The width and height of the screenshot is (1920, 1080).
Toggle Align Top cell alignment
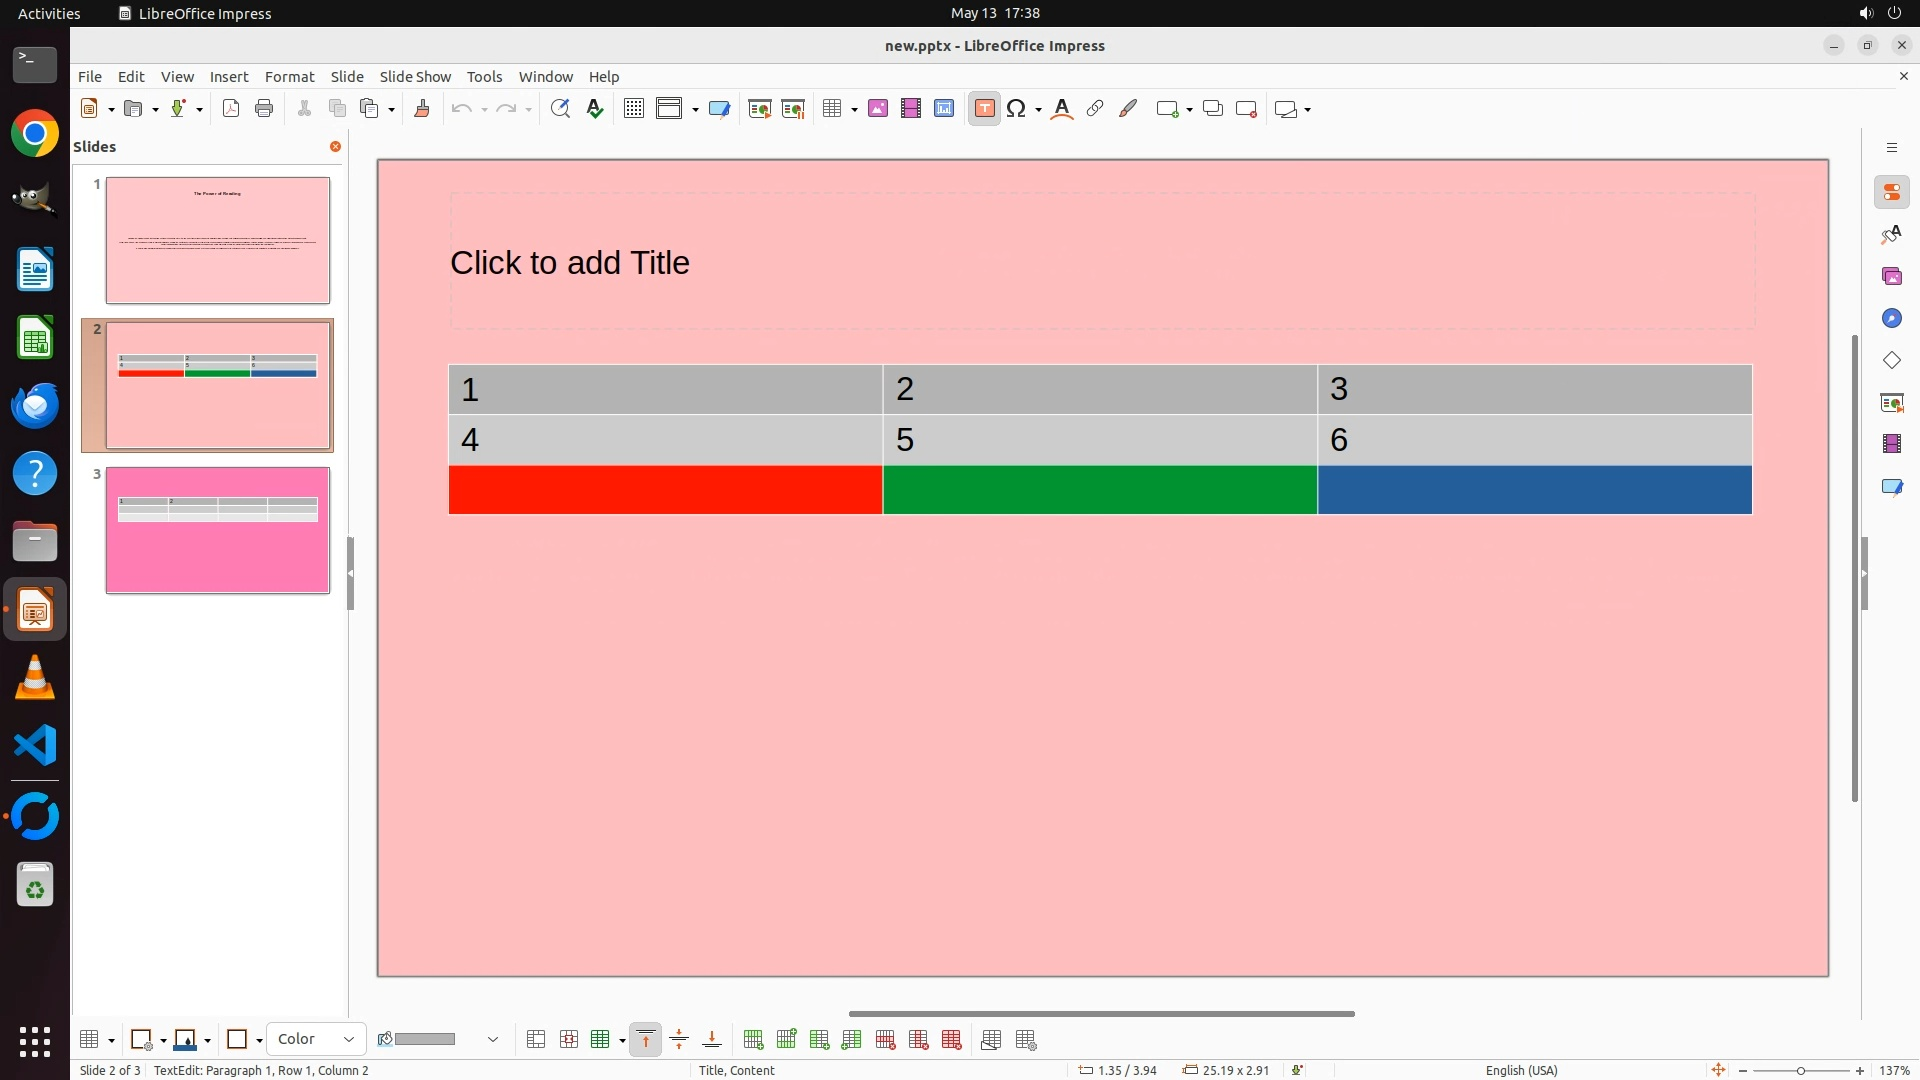click(646, 1040)
